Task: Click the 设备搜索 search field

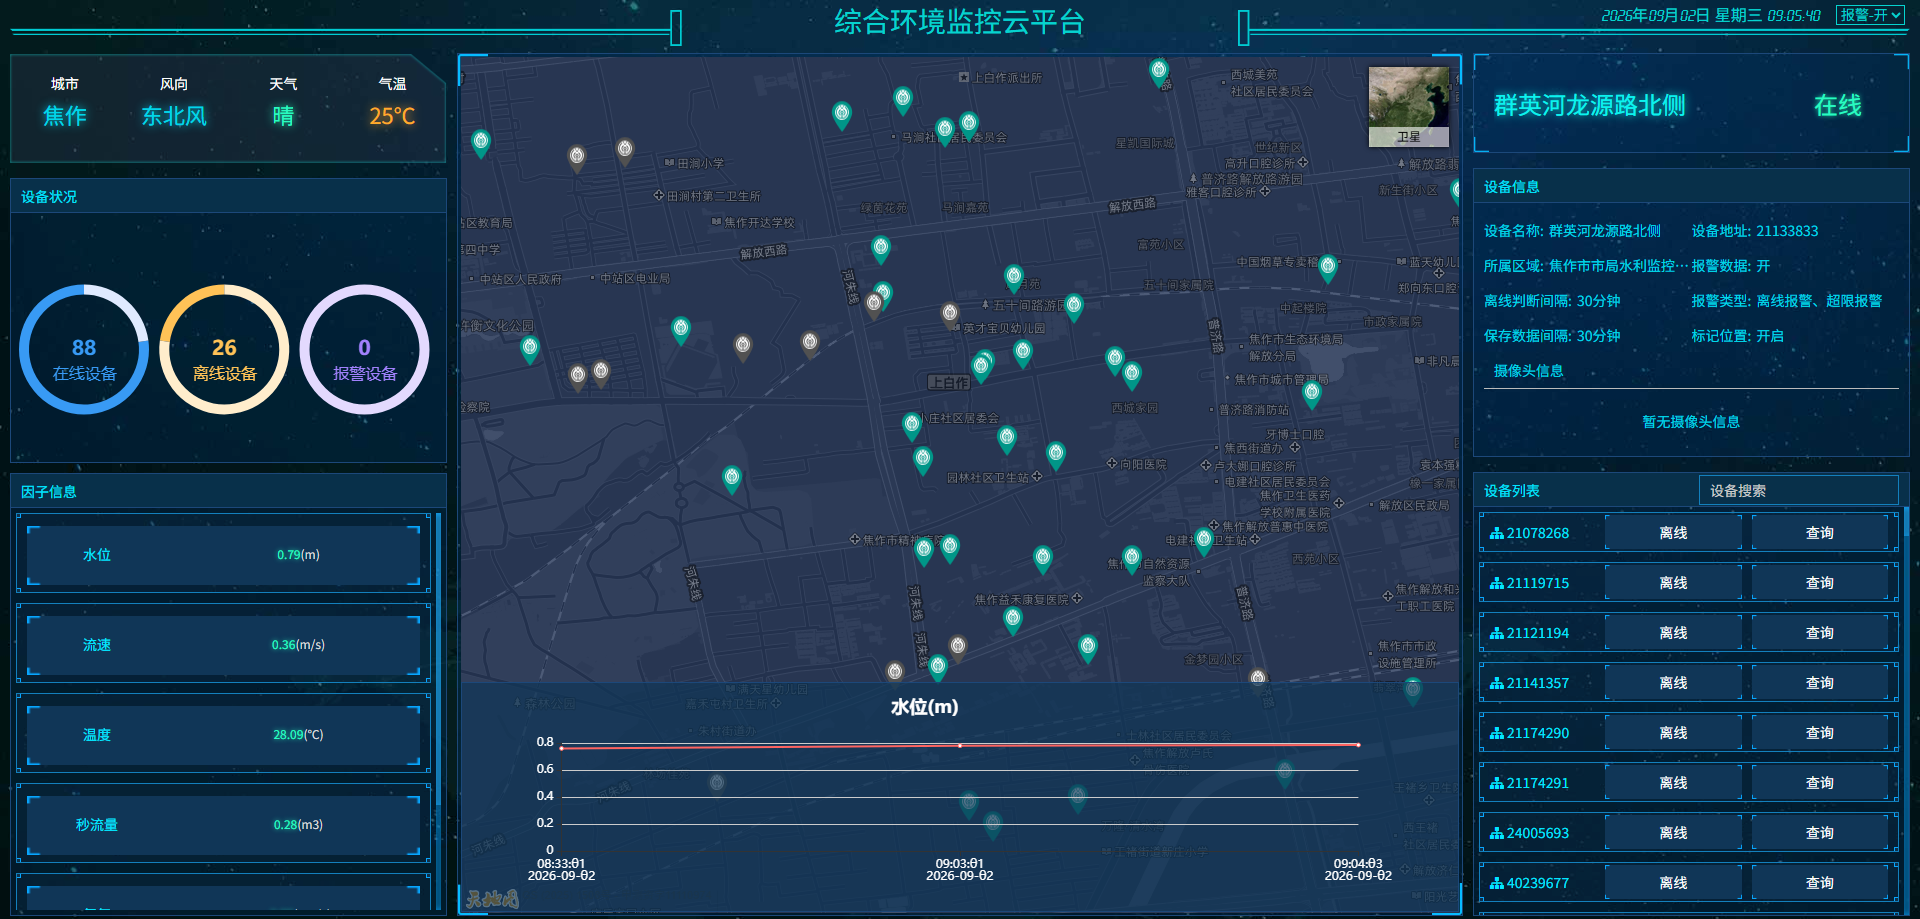Action: pos(1798,490)
